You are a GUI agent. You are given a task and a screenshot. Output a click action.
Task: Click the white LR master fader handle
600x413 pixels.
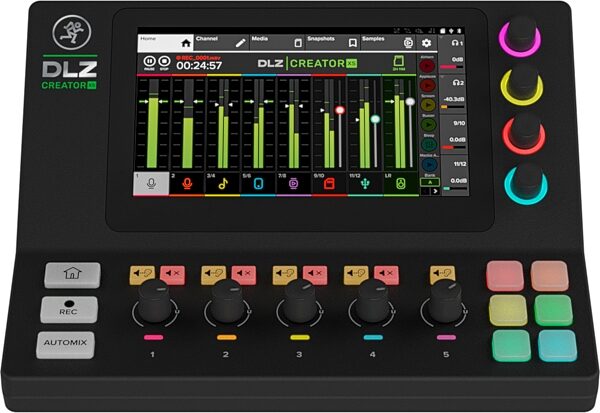(410, 101)
